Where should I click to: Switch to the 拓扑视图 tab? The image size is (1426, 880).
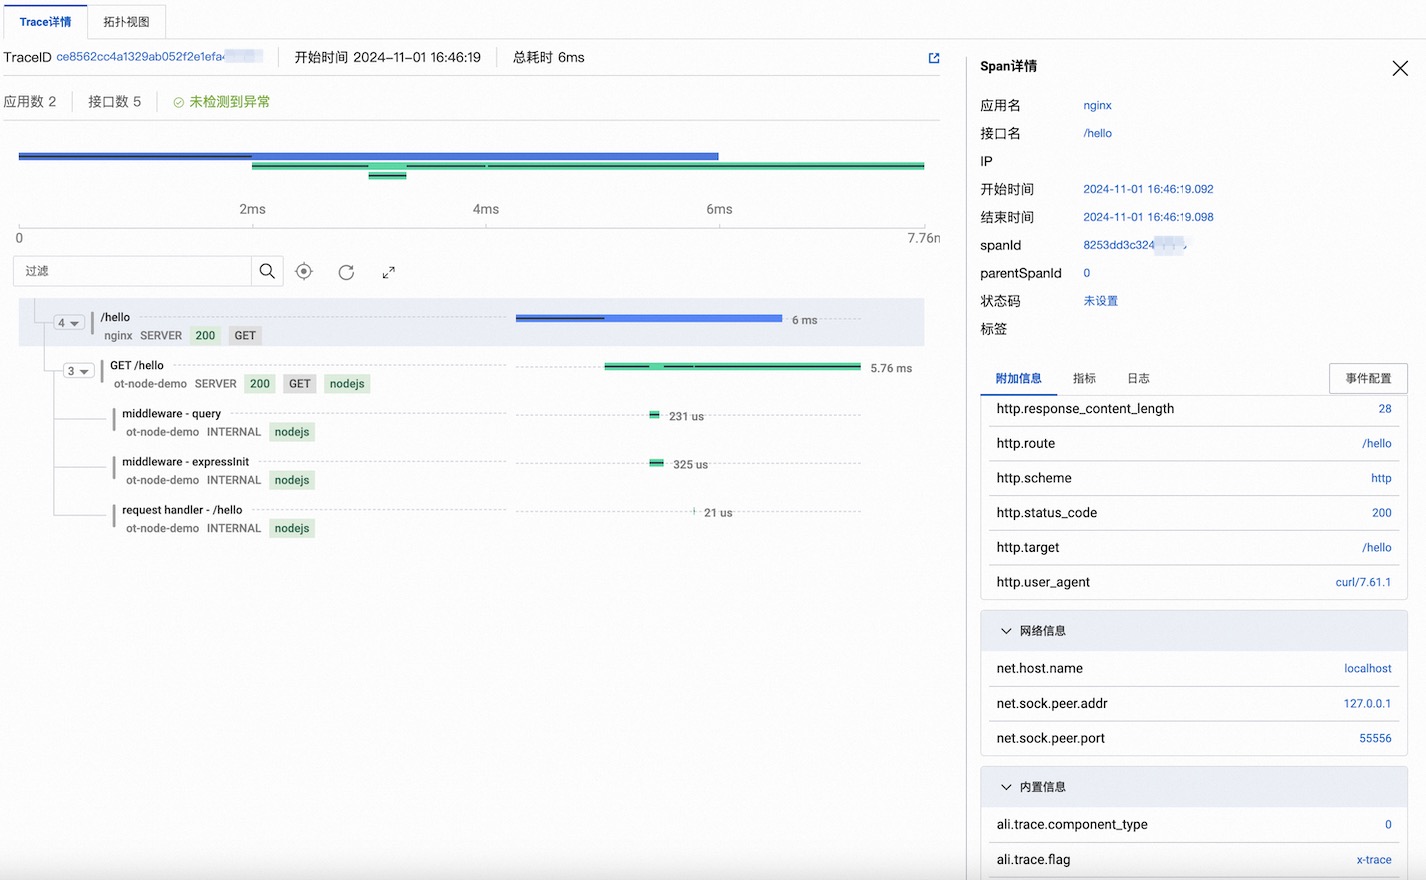click(126, 21)
